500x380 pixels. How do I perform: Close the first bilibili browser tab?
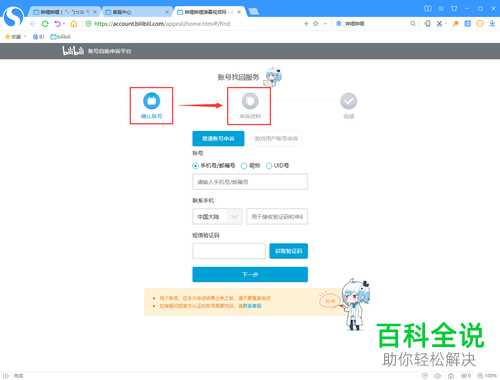coord(95,12)
